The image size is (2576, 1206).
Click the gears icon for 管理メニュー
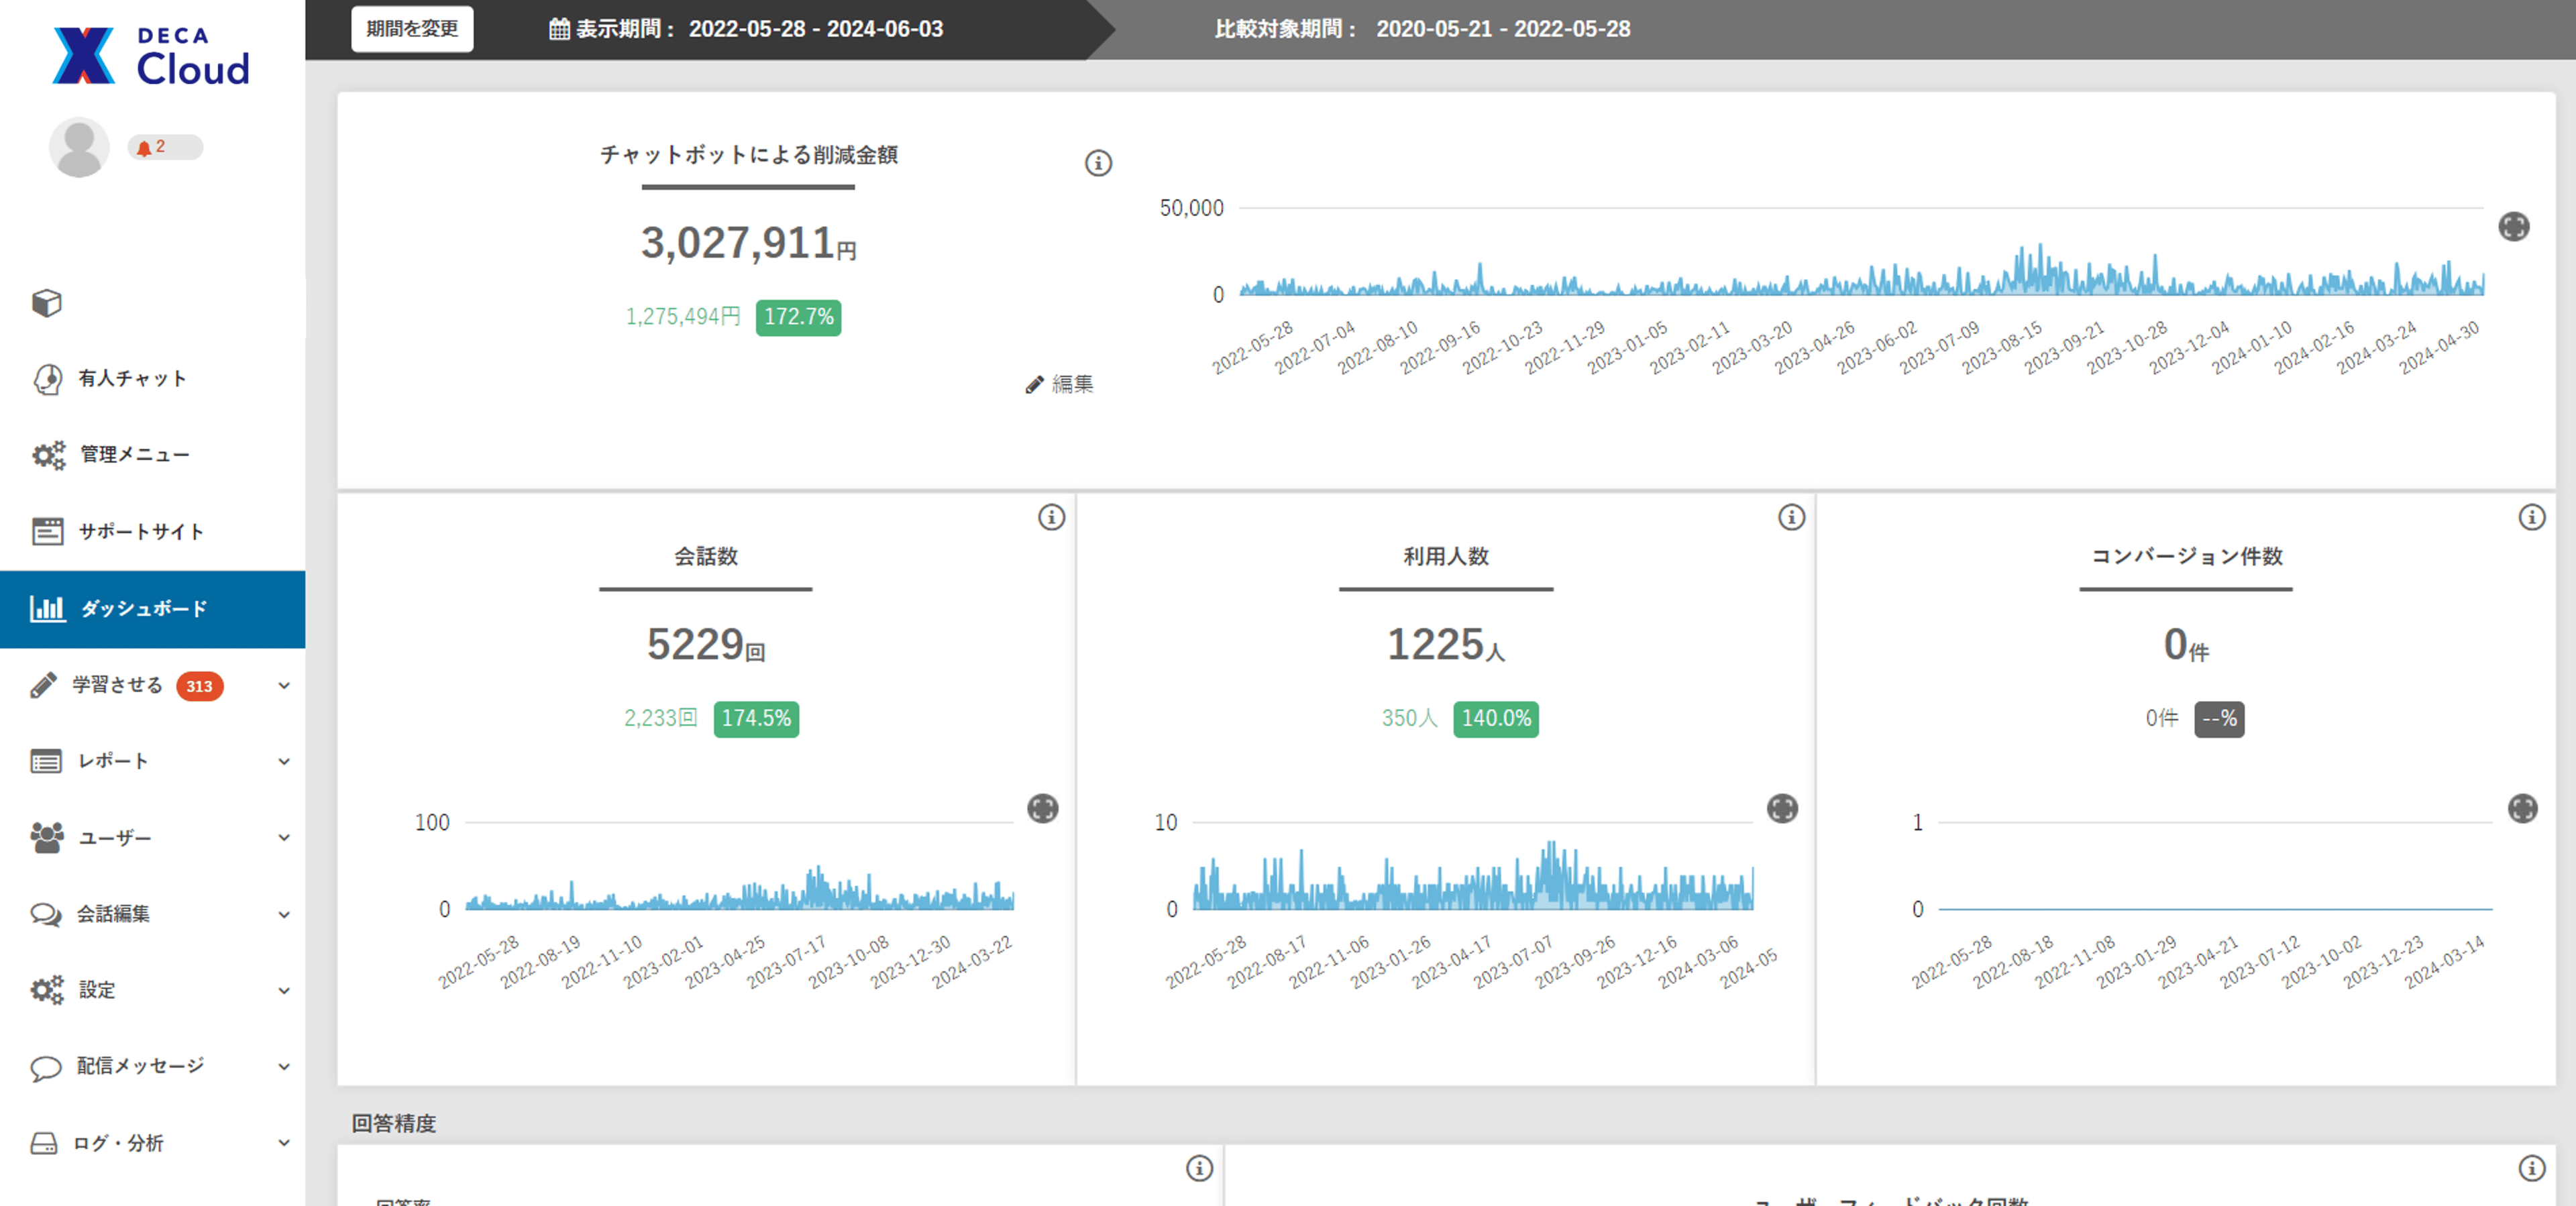[48, 455]
